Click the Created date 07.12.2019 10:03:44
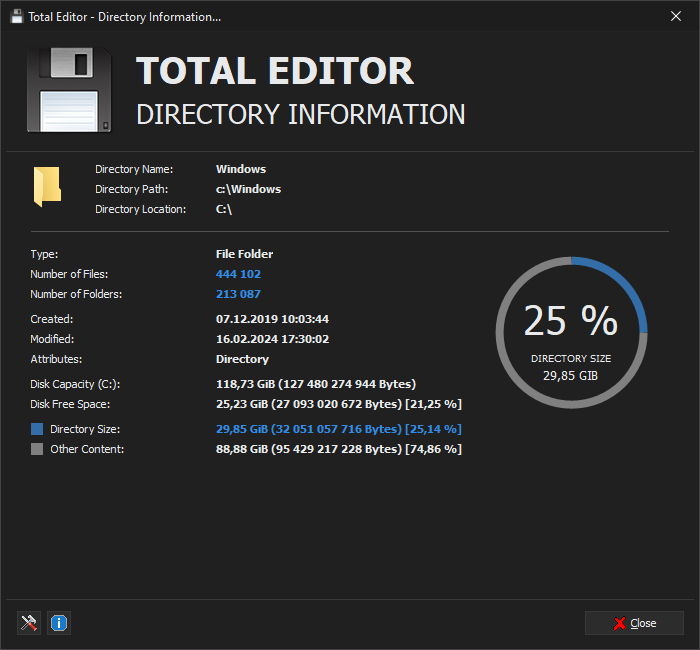 pos(272,319)
